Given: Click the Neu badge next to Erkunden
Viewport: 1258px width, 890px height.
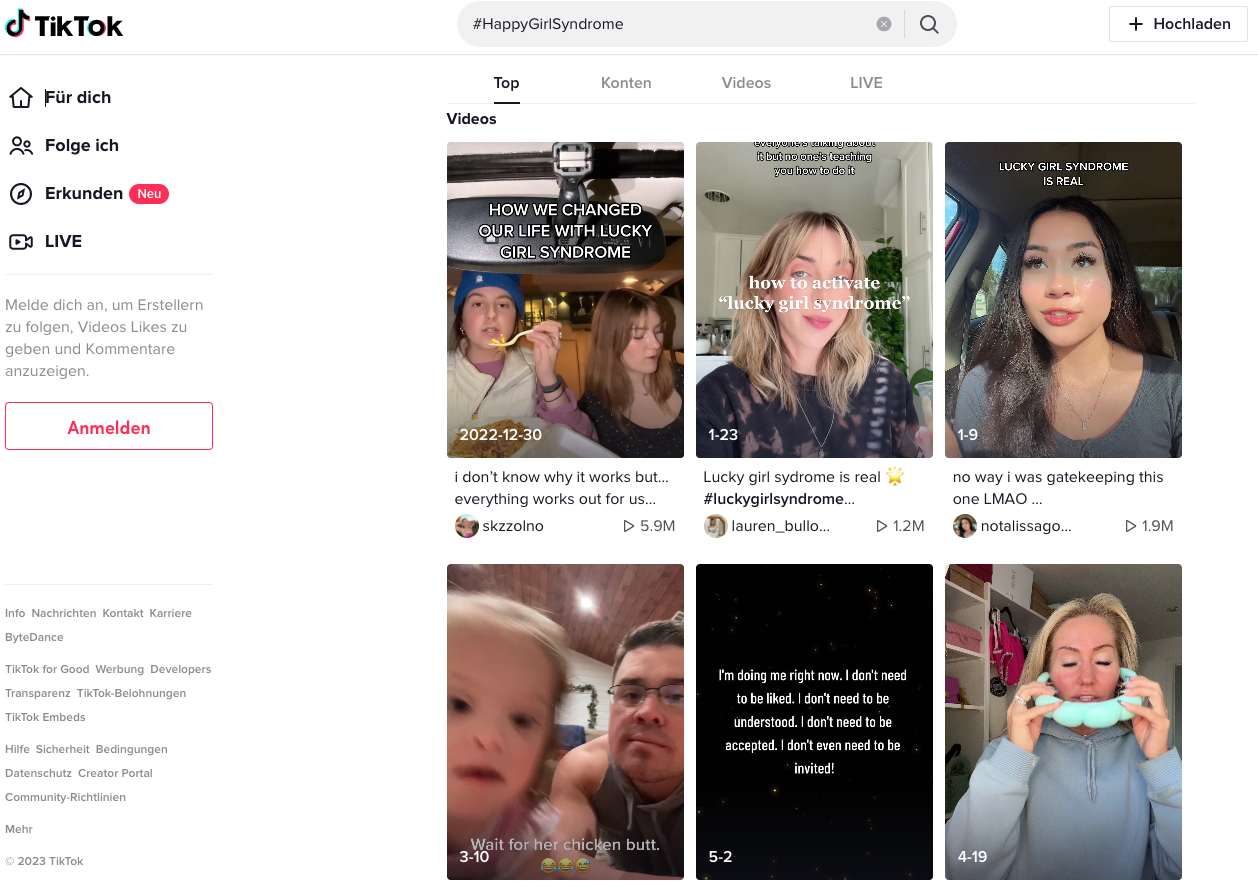Looking at the screenshot, I should tap(149, 194).
